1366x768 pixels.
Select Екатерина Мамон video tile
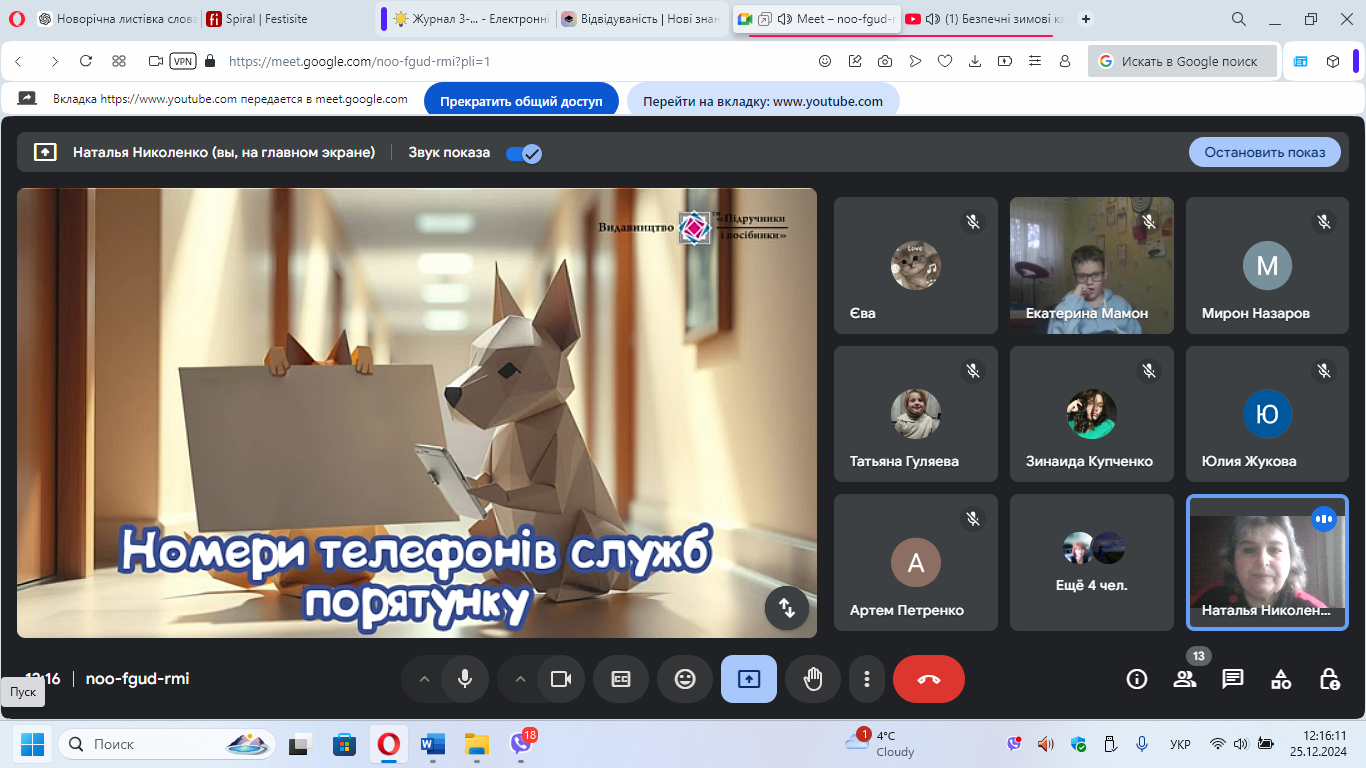coord(1092,265)
